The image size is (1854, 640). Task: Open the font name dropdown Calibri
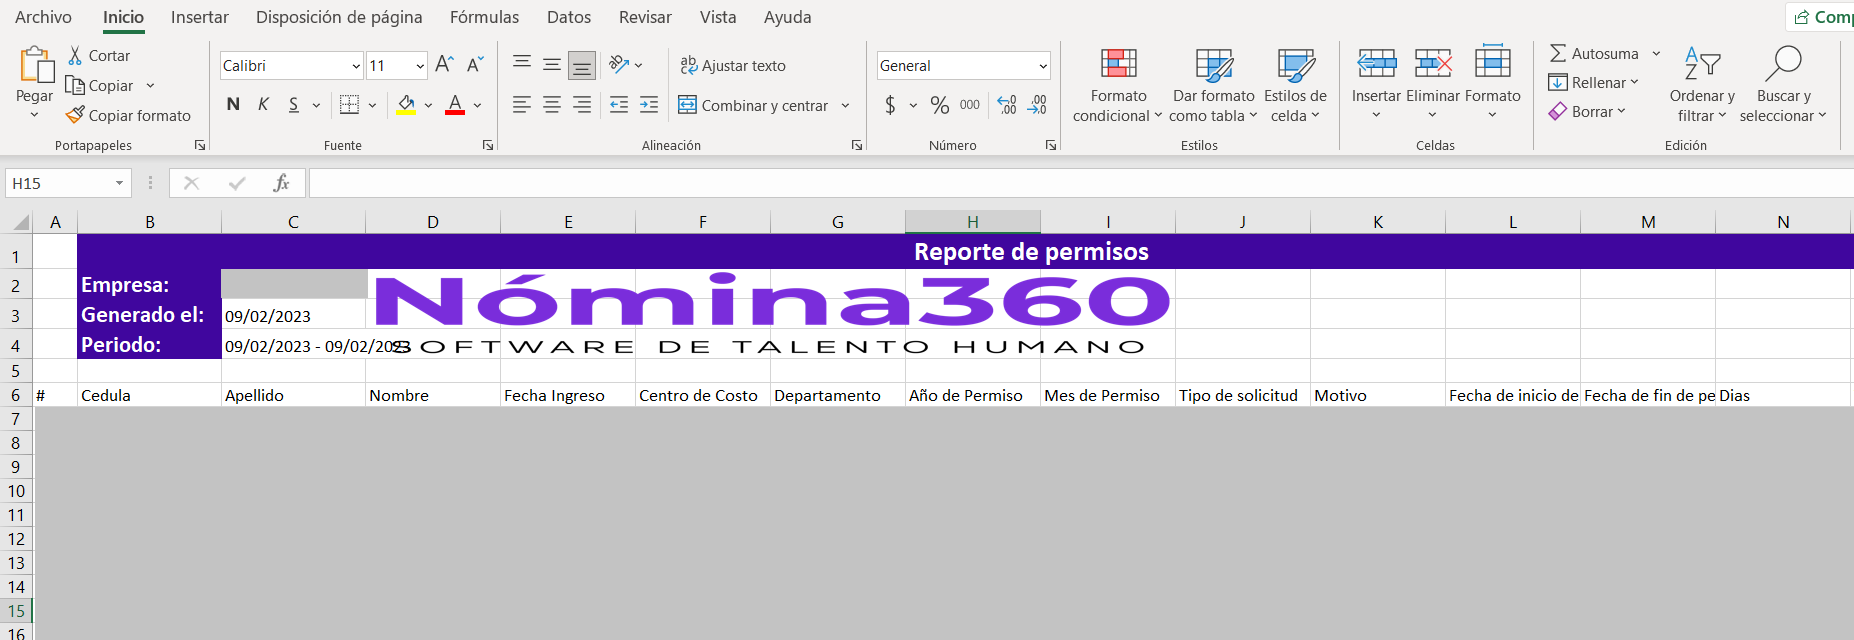356,66
